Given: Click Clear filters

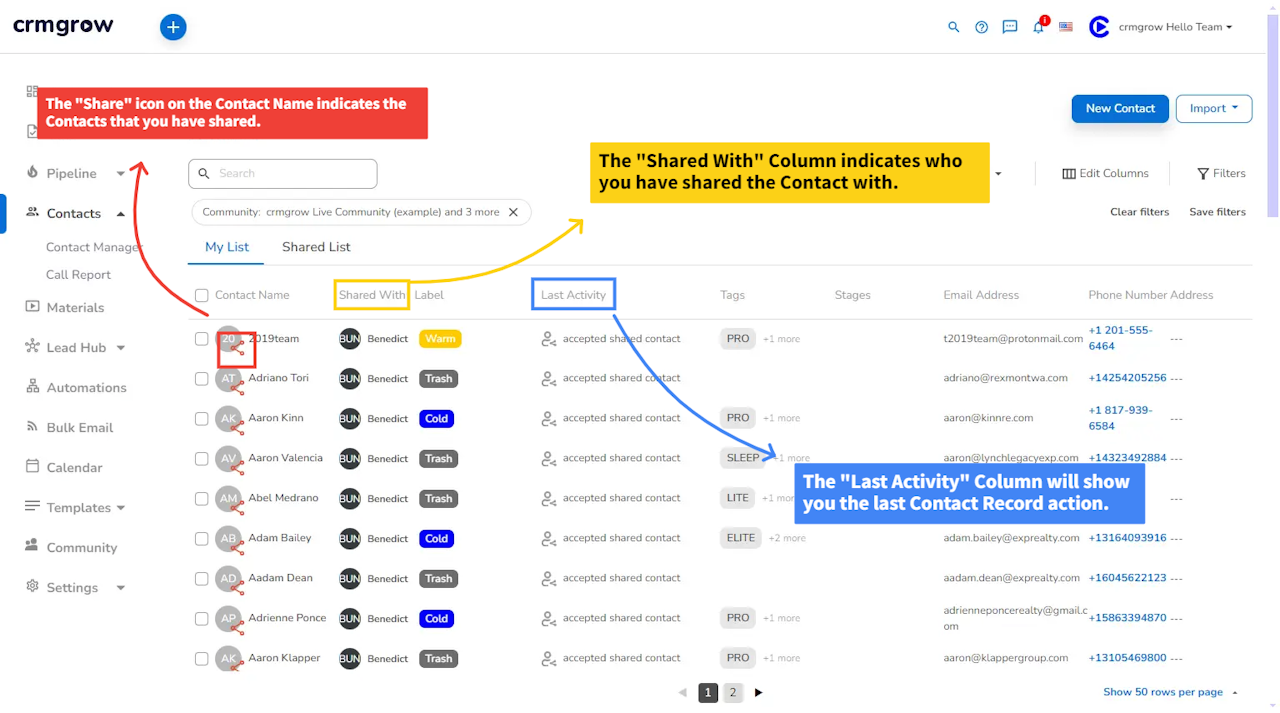Looking at the screenshot, I should pos(1139,212).
